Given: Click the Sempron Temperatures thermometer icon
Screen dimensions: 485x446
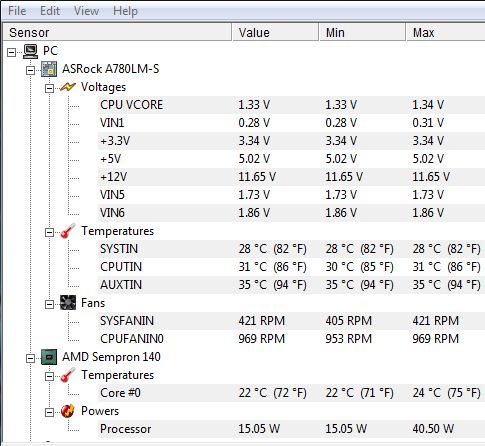Looking at the screenshot, I should pos(68,375).
